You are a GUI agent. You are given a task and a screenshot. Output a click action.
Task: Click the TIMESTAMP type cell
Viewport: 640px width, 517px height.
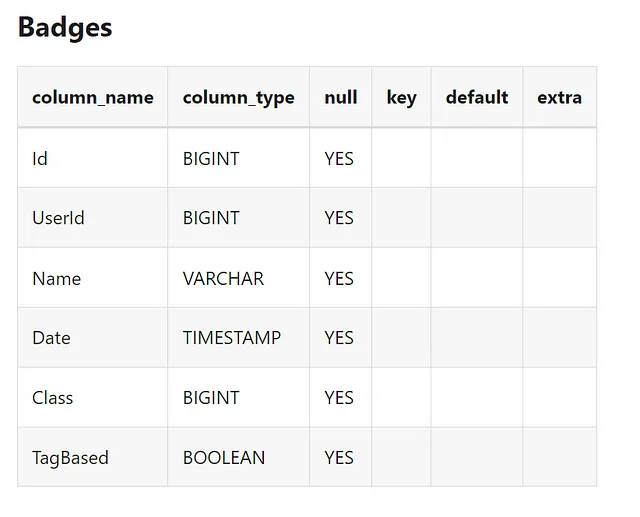[x=238, y=338]
